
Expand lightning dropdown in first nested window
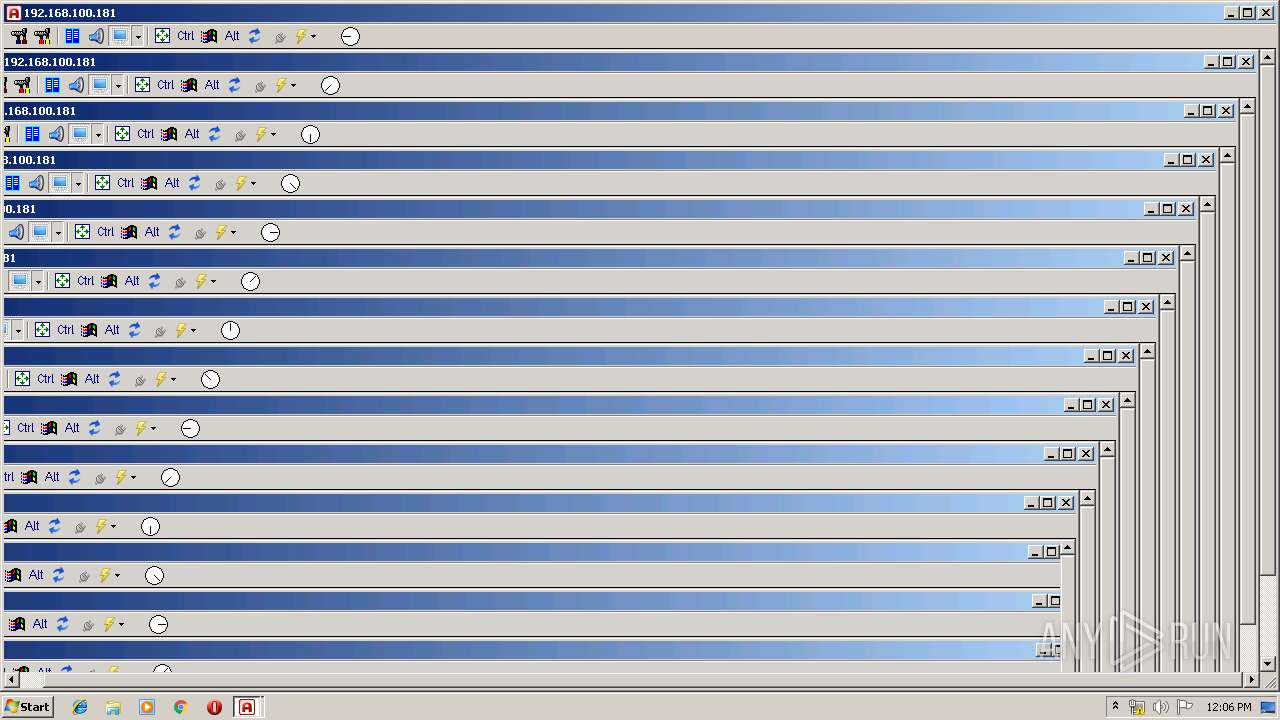click(x=293, y=85)
